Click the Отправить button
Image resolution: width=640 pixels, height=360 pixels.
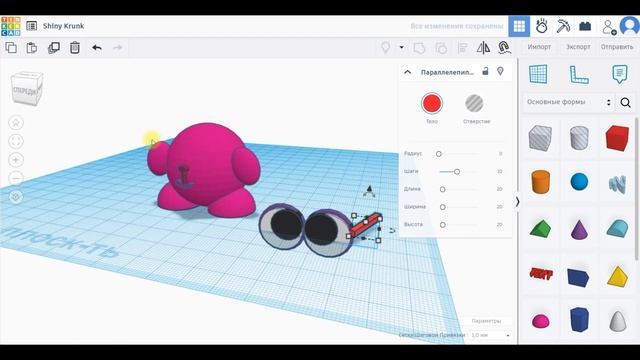[x=617, y=47]
